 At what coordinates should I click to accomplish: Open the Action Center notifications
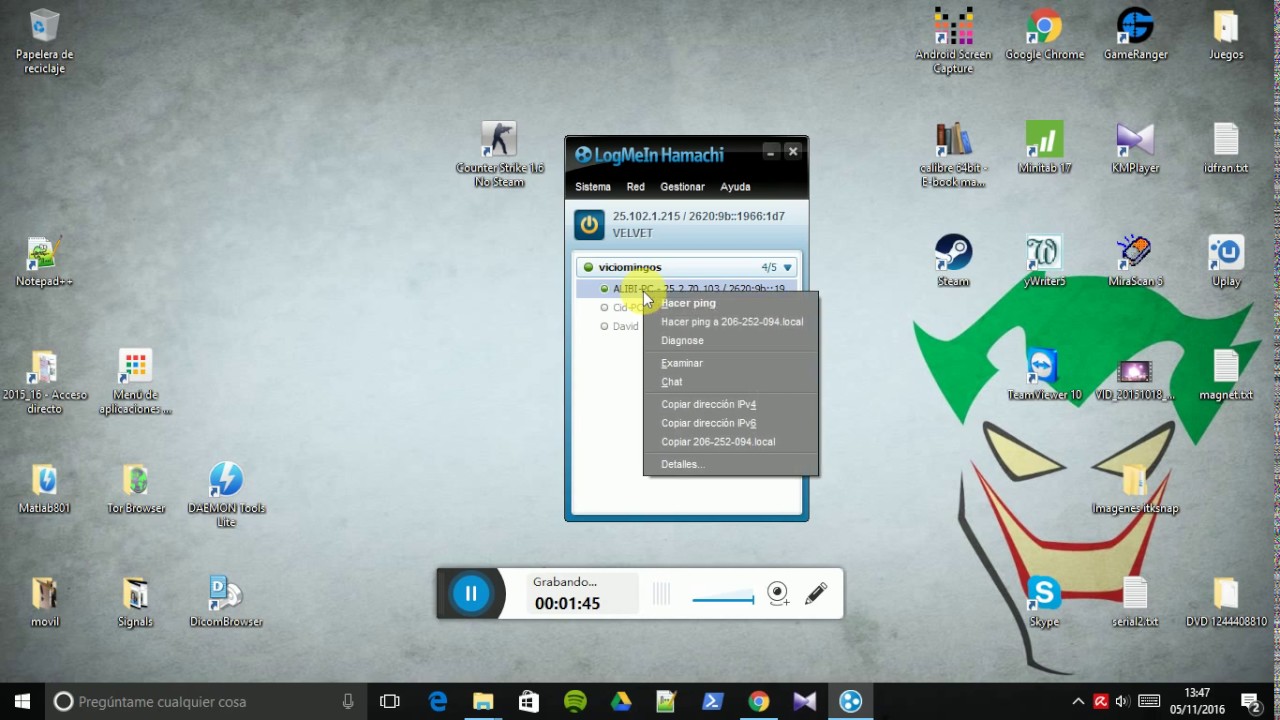pos(1250,702)
